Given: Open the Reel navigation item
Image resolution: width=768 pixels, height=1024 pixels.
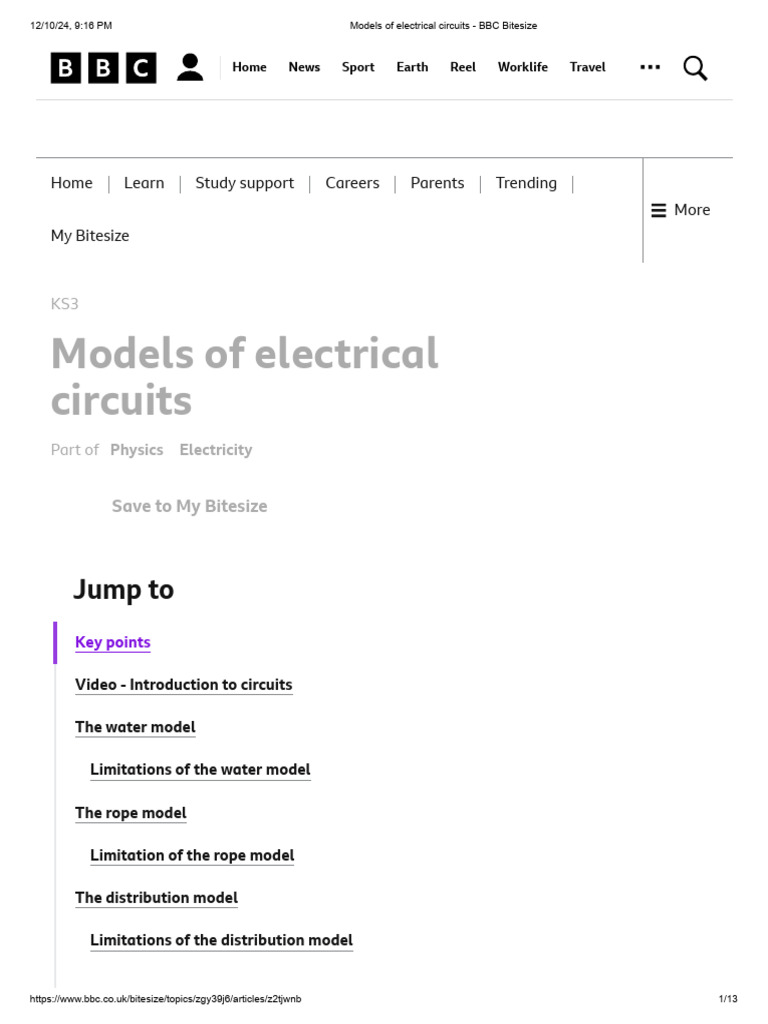Looking at the screenshot, I should tap(463, 67).
